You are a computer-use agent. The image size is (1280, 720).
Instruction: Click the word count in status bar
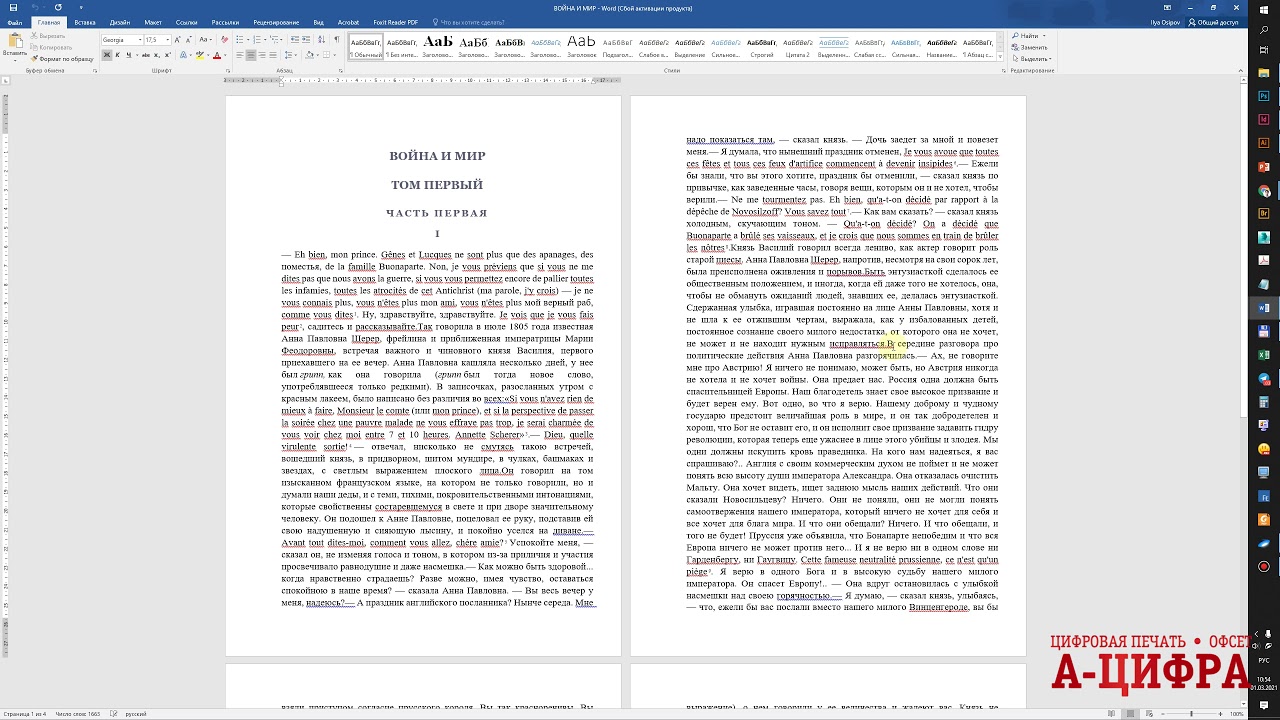[77, 713]
